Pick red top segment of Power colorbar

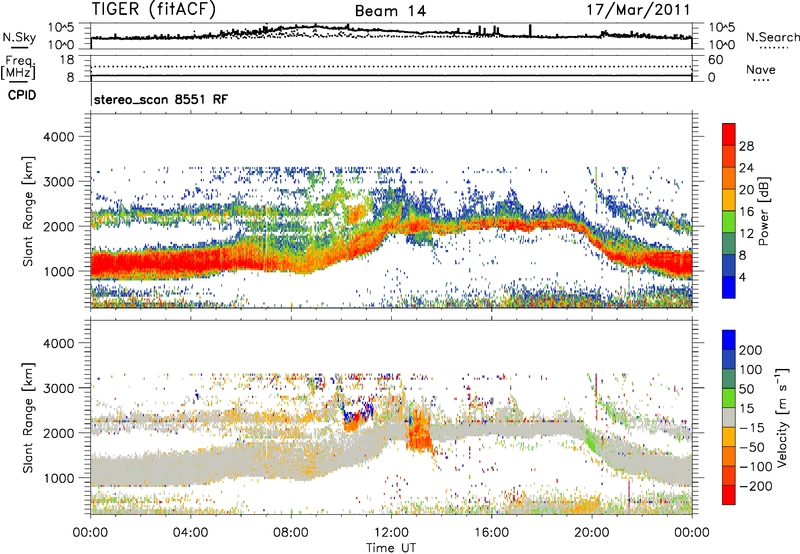pyautogui.click(x=729, y=134)
